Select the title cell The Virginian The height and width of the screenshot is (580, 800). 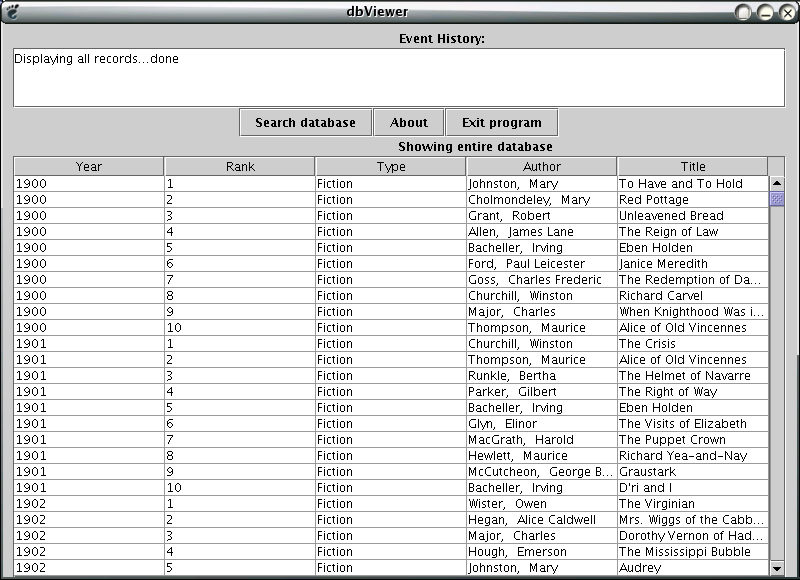[692, 504]
